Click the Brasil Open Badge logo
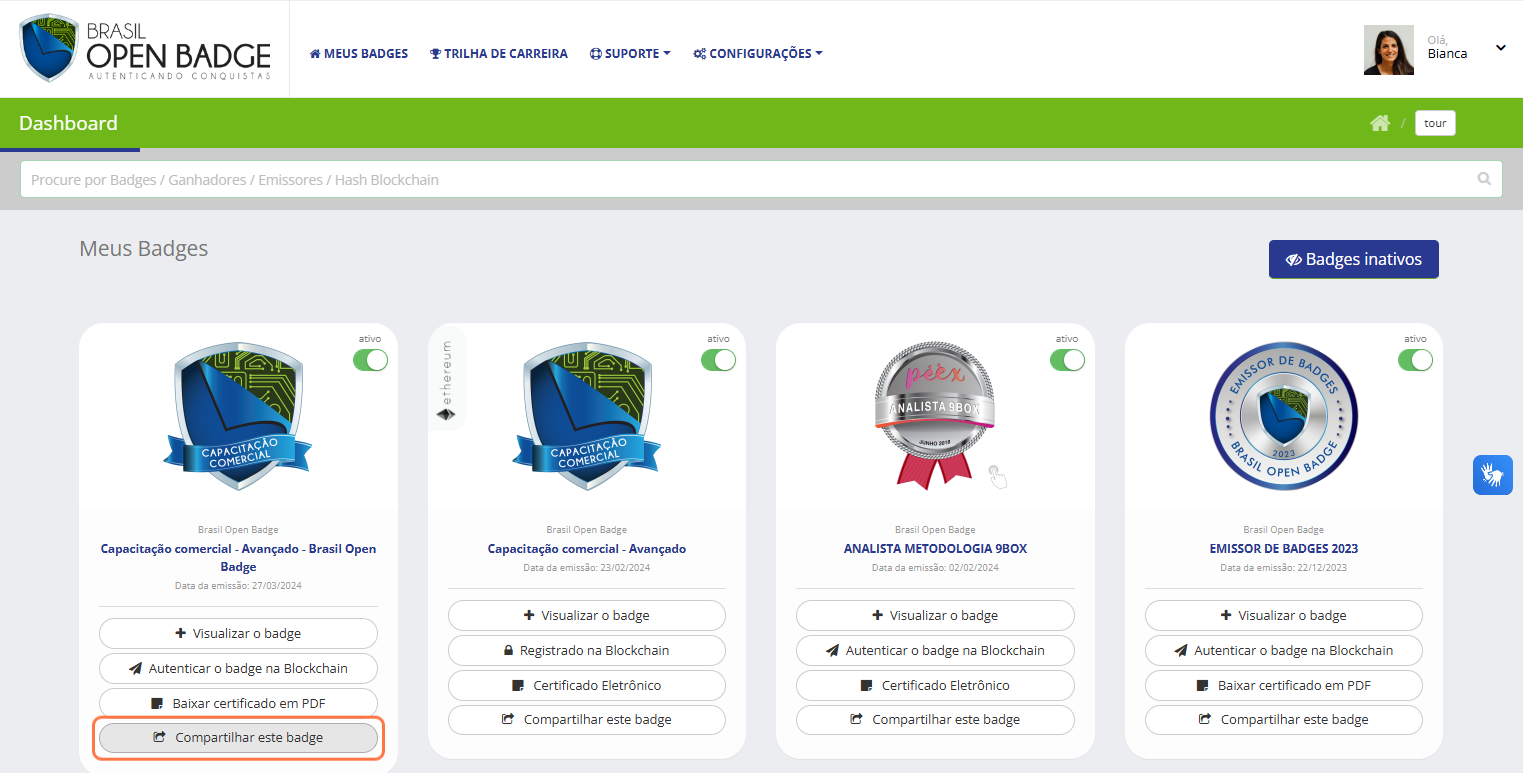 click(146, 48)
